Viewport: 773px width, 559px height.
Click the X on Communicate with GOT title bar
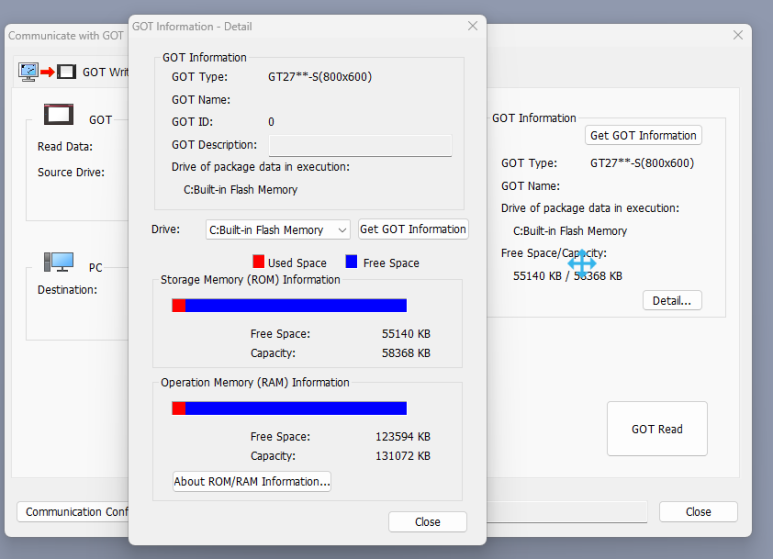738,35
